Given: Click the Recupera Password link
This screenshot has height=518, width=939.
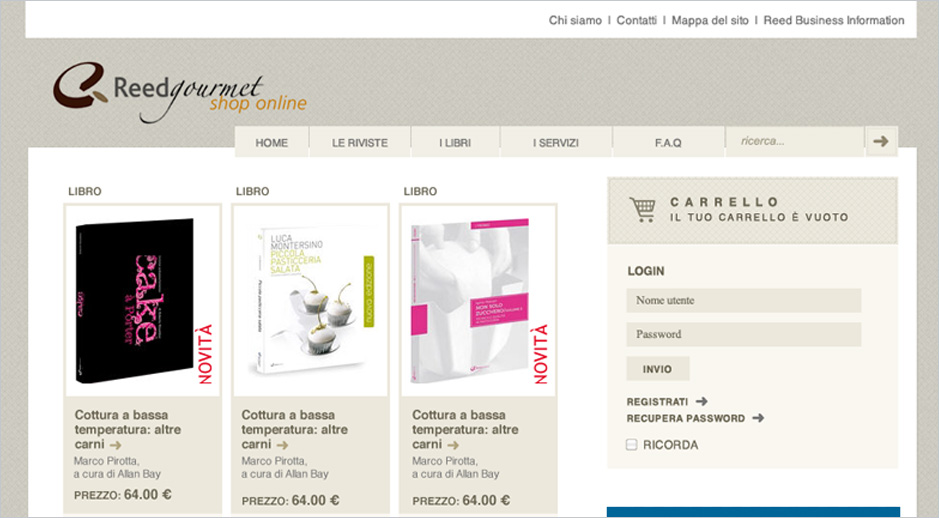Looking at the screenshot, I should click(x=686, y=419).
